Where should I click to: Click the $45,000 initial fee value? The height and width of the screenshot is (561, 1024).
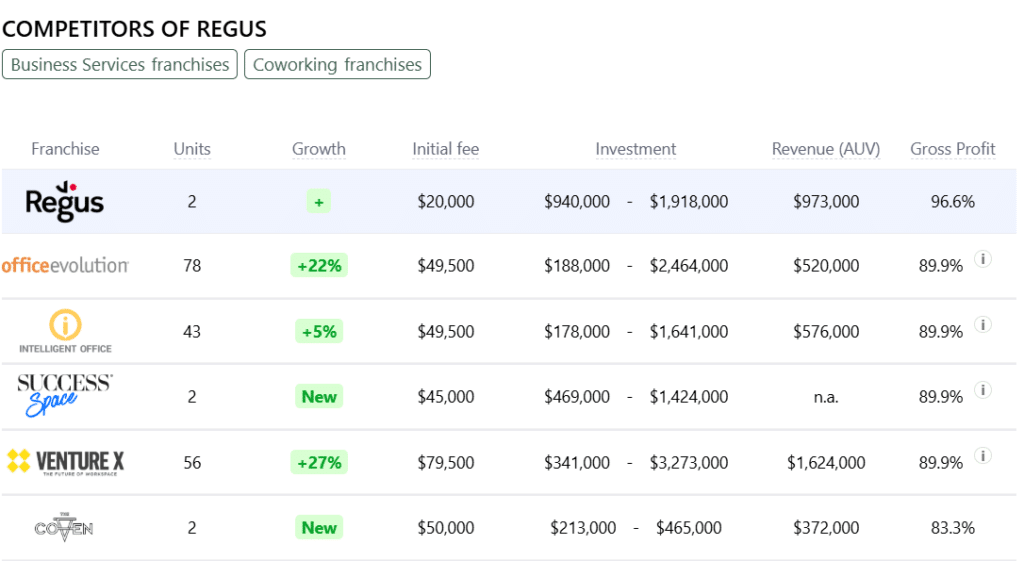(x=446, y=396)
